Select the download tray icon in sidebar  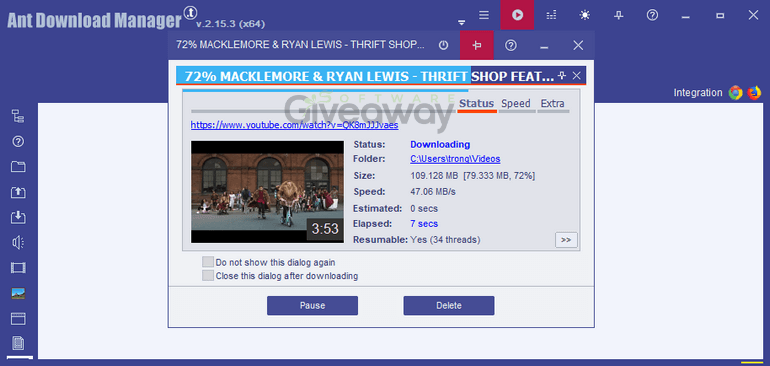18,217
